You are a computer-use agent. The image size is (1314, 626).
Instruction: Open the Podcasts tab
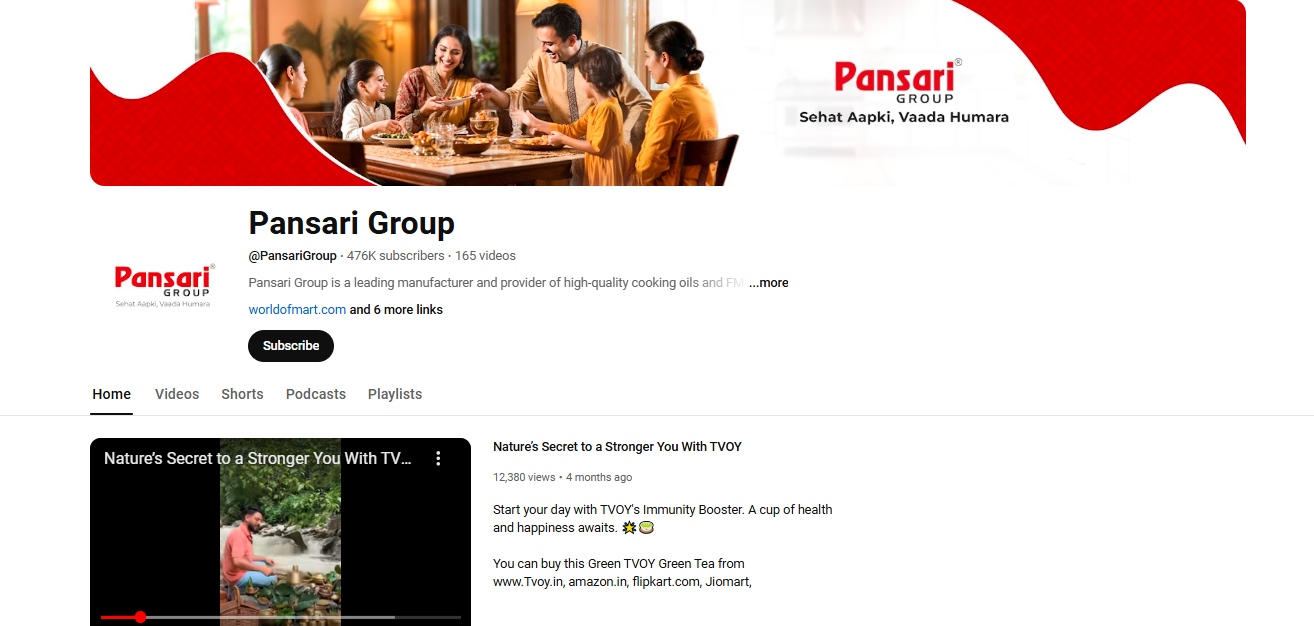(316, 394)
